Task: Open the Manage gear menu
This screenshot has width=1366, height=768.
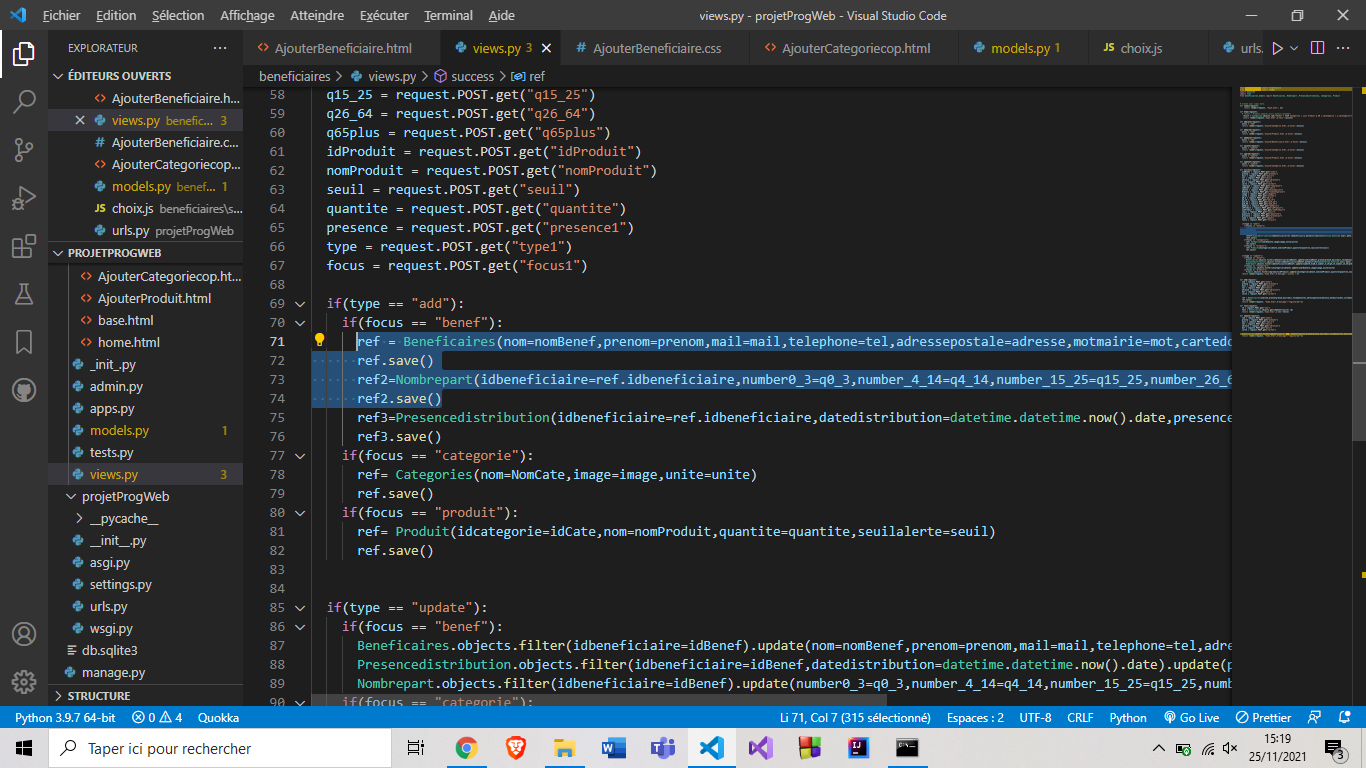Action: click(x=24, y=682)
